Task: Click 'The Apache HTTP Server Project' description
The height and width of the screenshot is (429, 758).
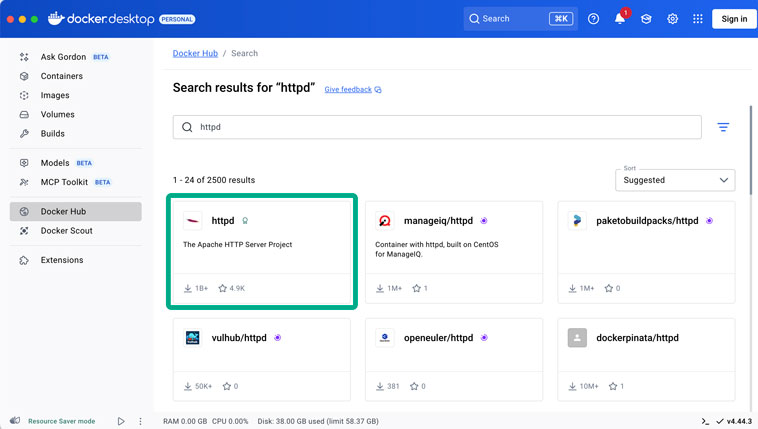Action: point(237,245)
